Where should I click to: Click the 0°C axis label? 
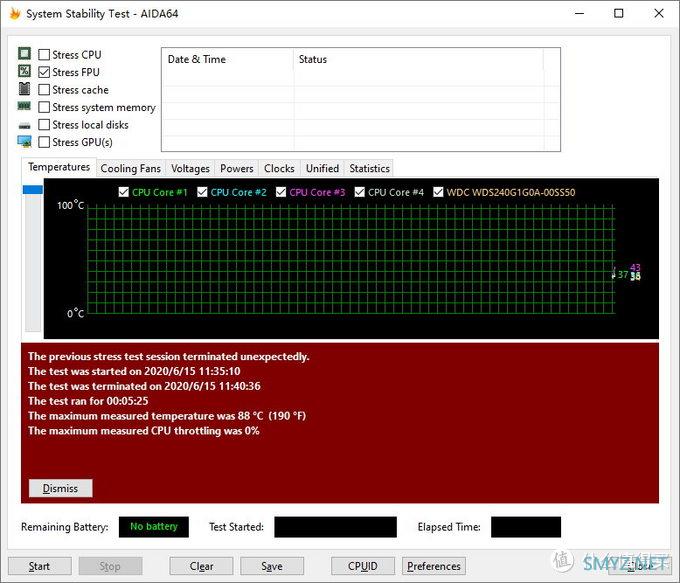click(x=75, y=313)
